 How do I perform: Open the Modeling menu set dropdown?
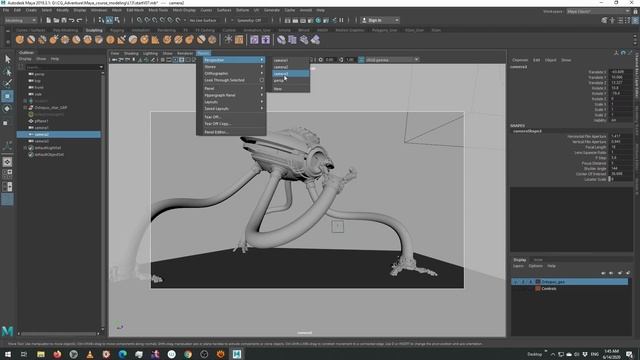click(20, 20)
